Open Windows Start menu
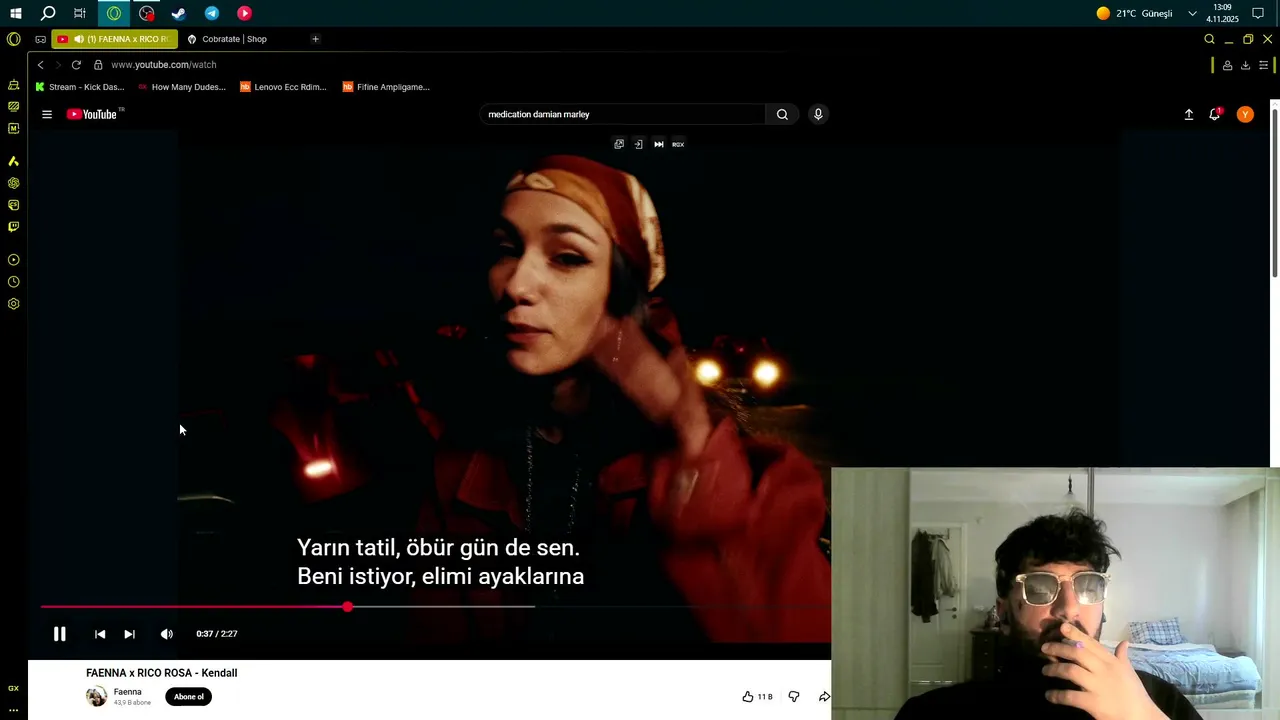The width and height of the screenshot is (1280, 720). tap(15, 13)
